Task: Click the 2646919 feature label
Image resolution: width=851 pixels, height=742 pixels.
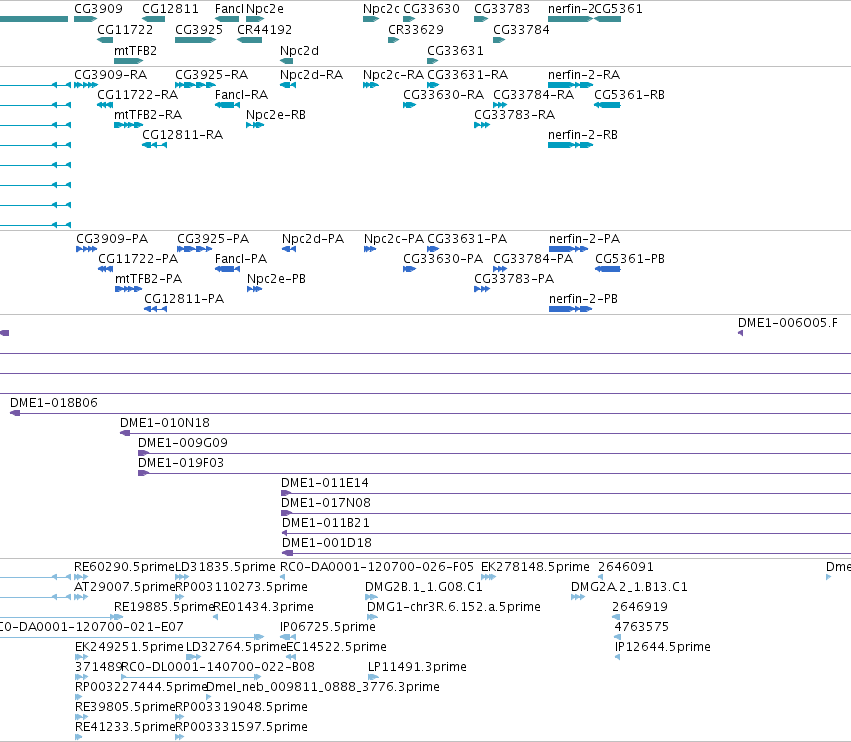Action: click(x=640, y=607)
